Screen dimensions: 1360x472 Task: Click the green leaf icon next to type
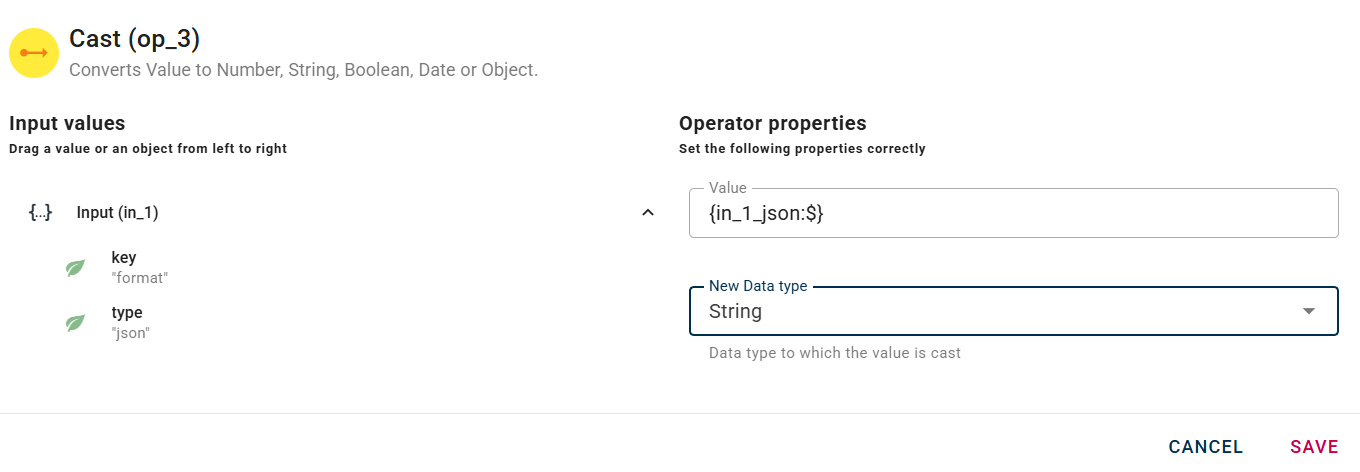click(x=75, y=323)
